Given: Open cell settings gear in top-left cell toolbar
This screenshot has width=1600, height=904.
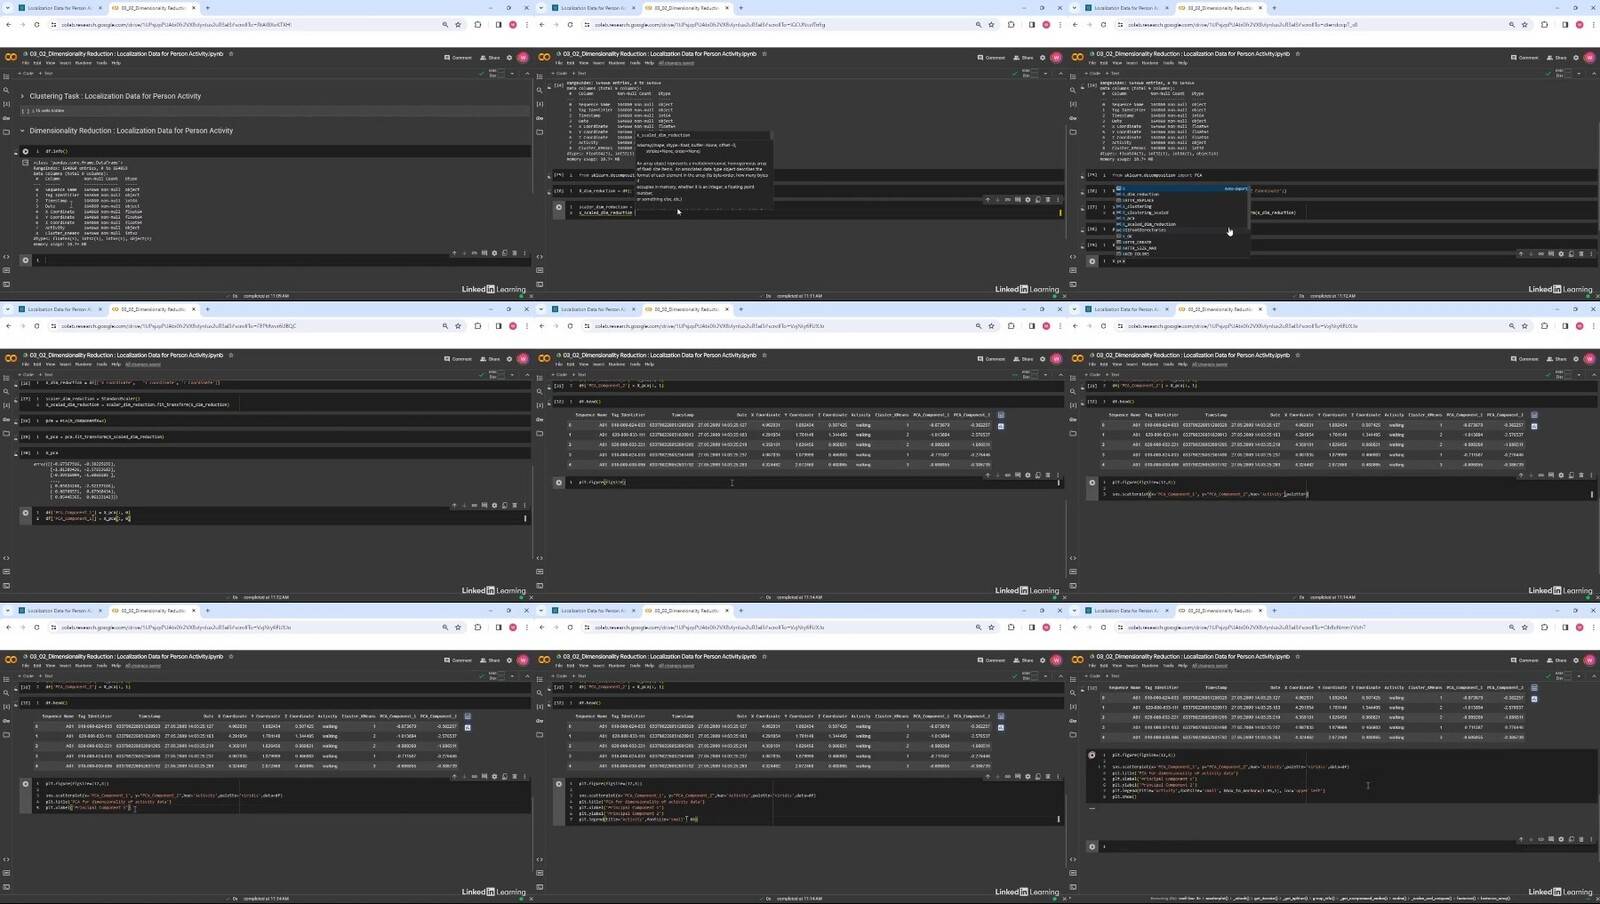Looking at the screenshot, I should [494, 253].
